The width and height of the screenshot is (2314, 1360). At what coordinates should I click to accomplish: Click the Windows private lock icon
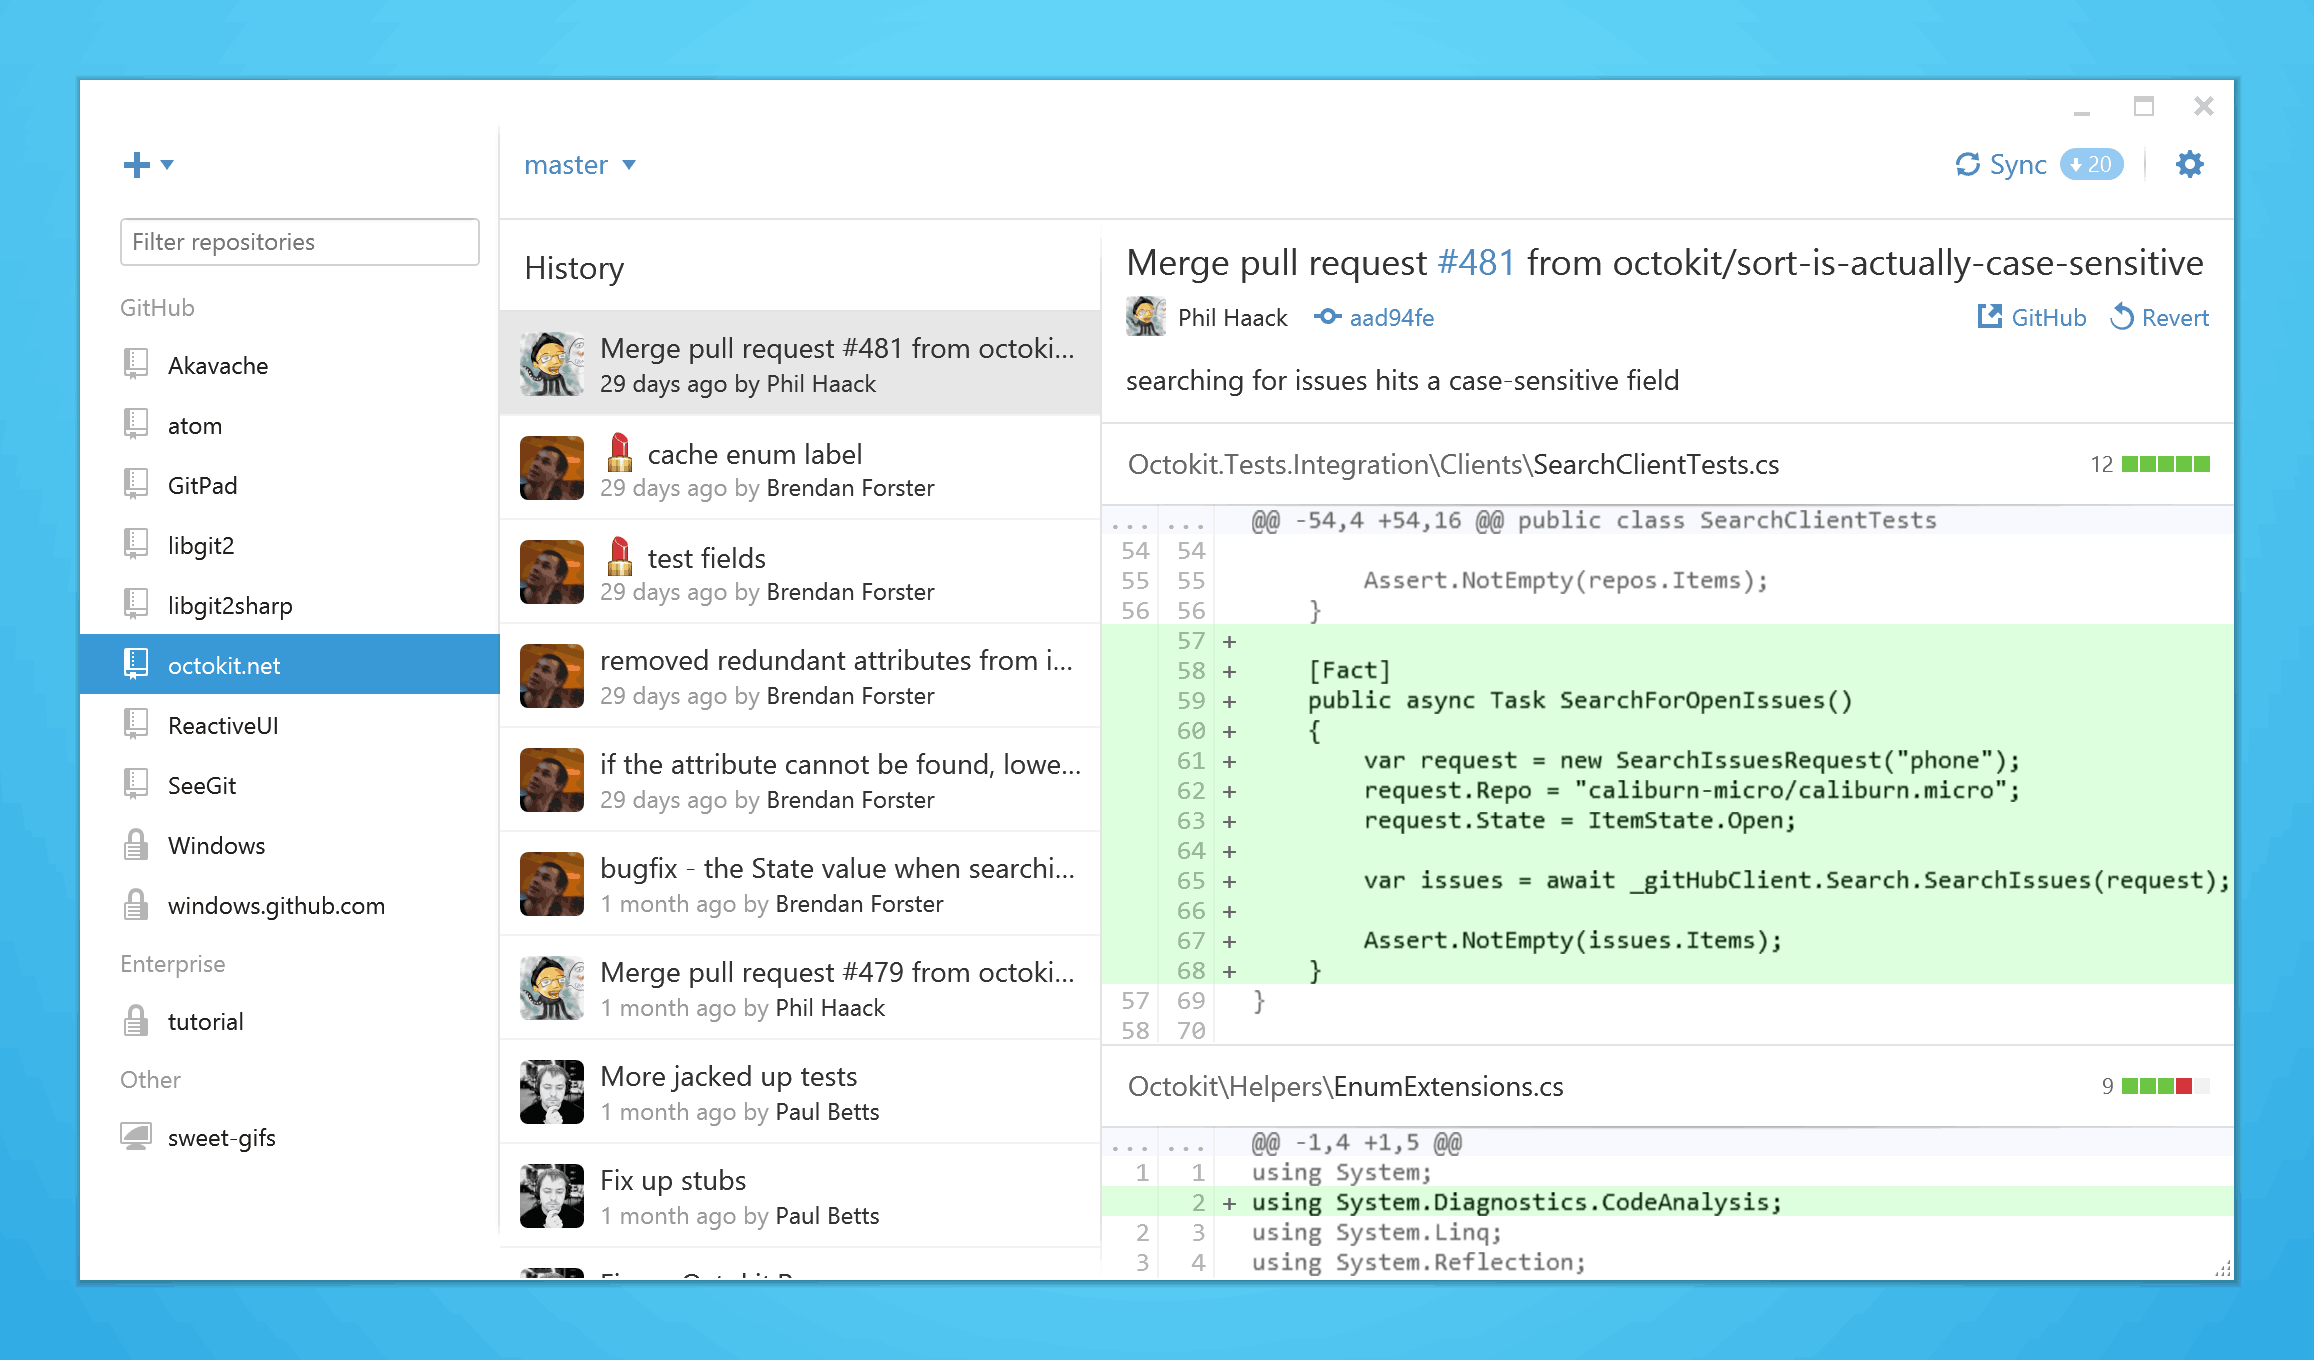[x=136, y=844]
